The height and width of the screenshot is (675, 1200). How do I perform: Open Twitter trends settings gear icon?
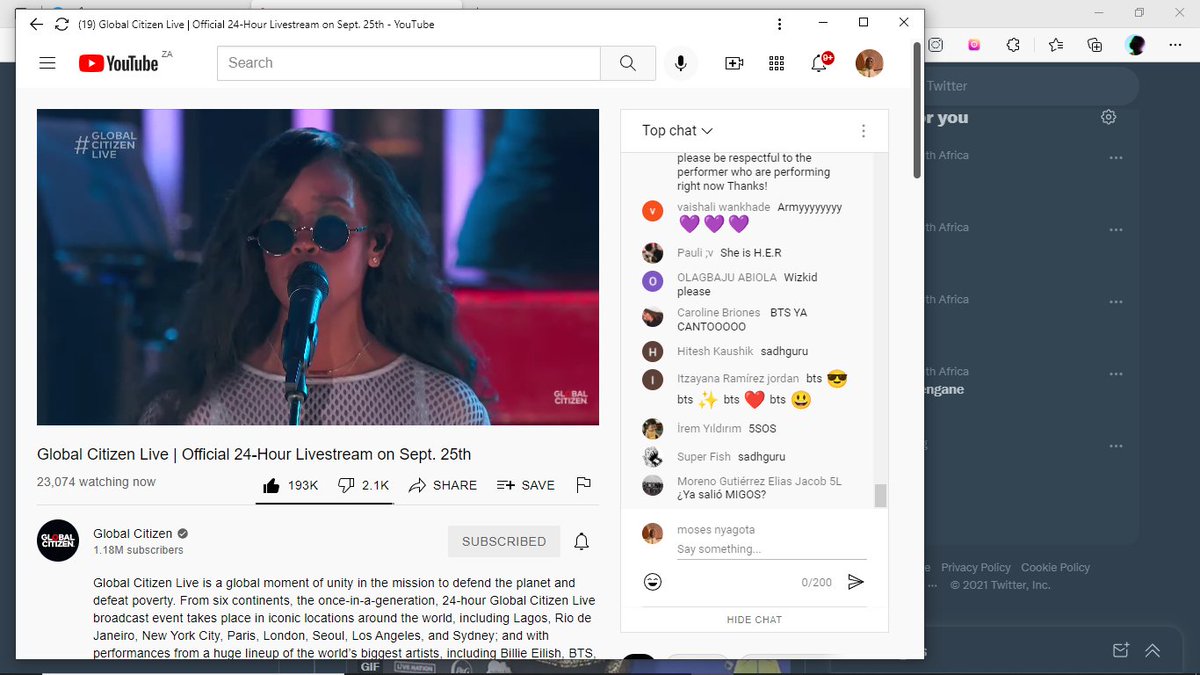point(1108,117)
